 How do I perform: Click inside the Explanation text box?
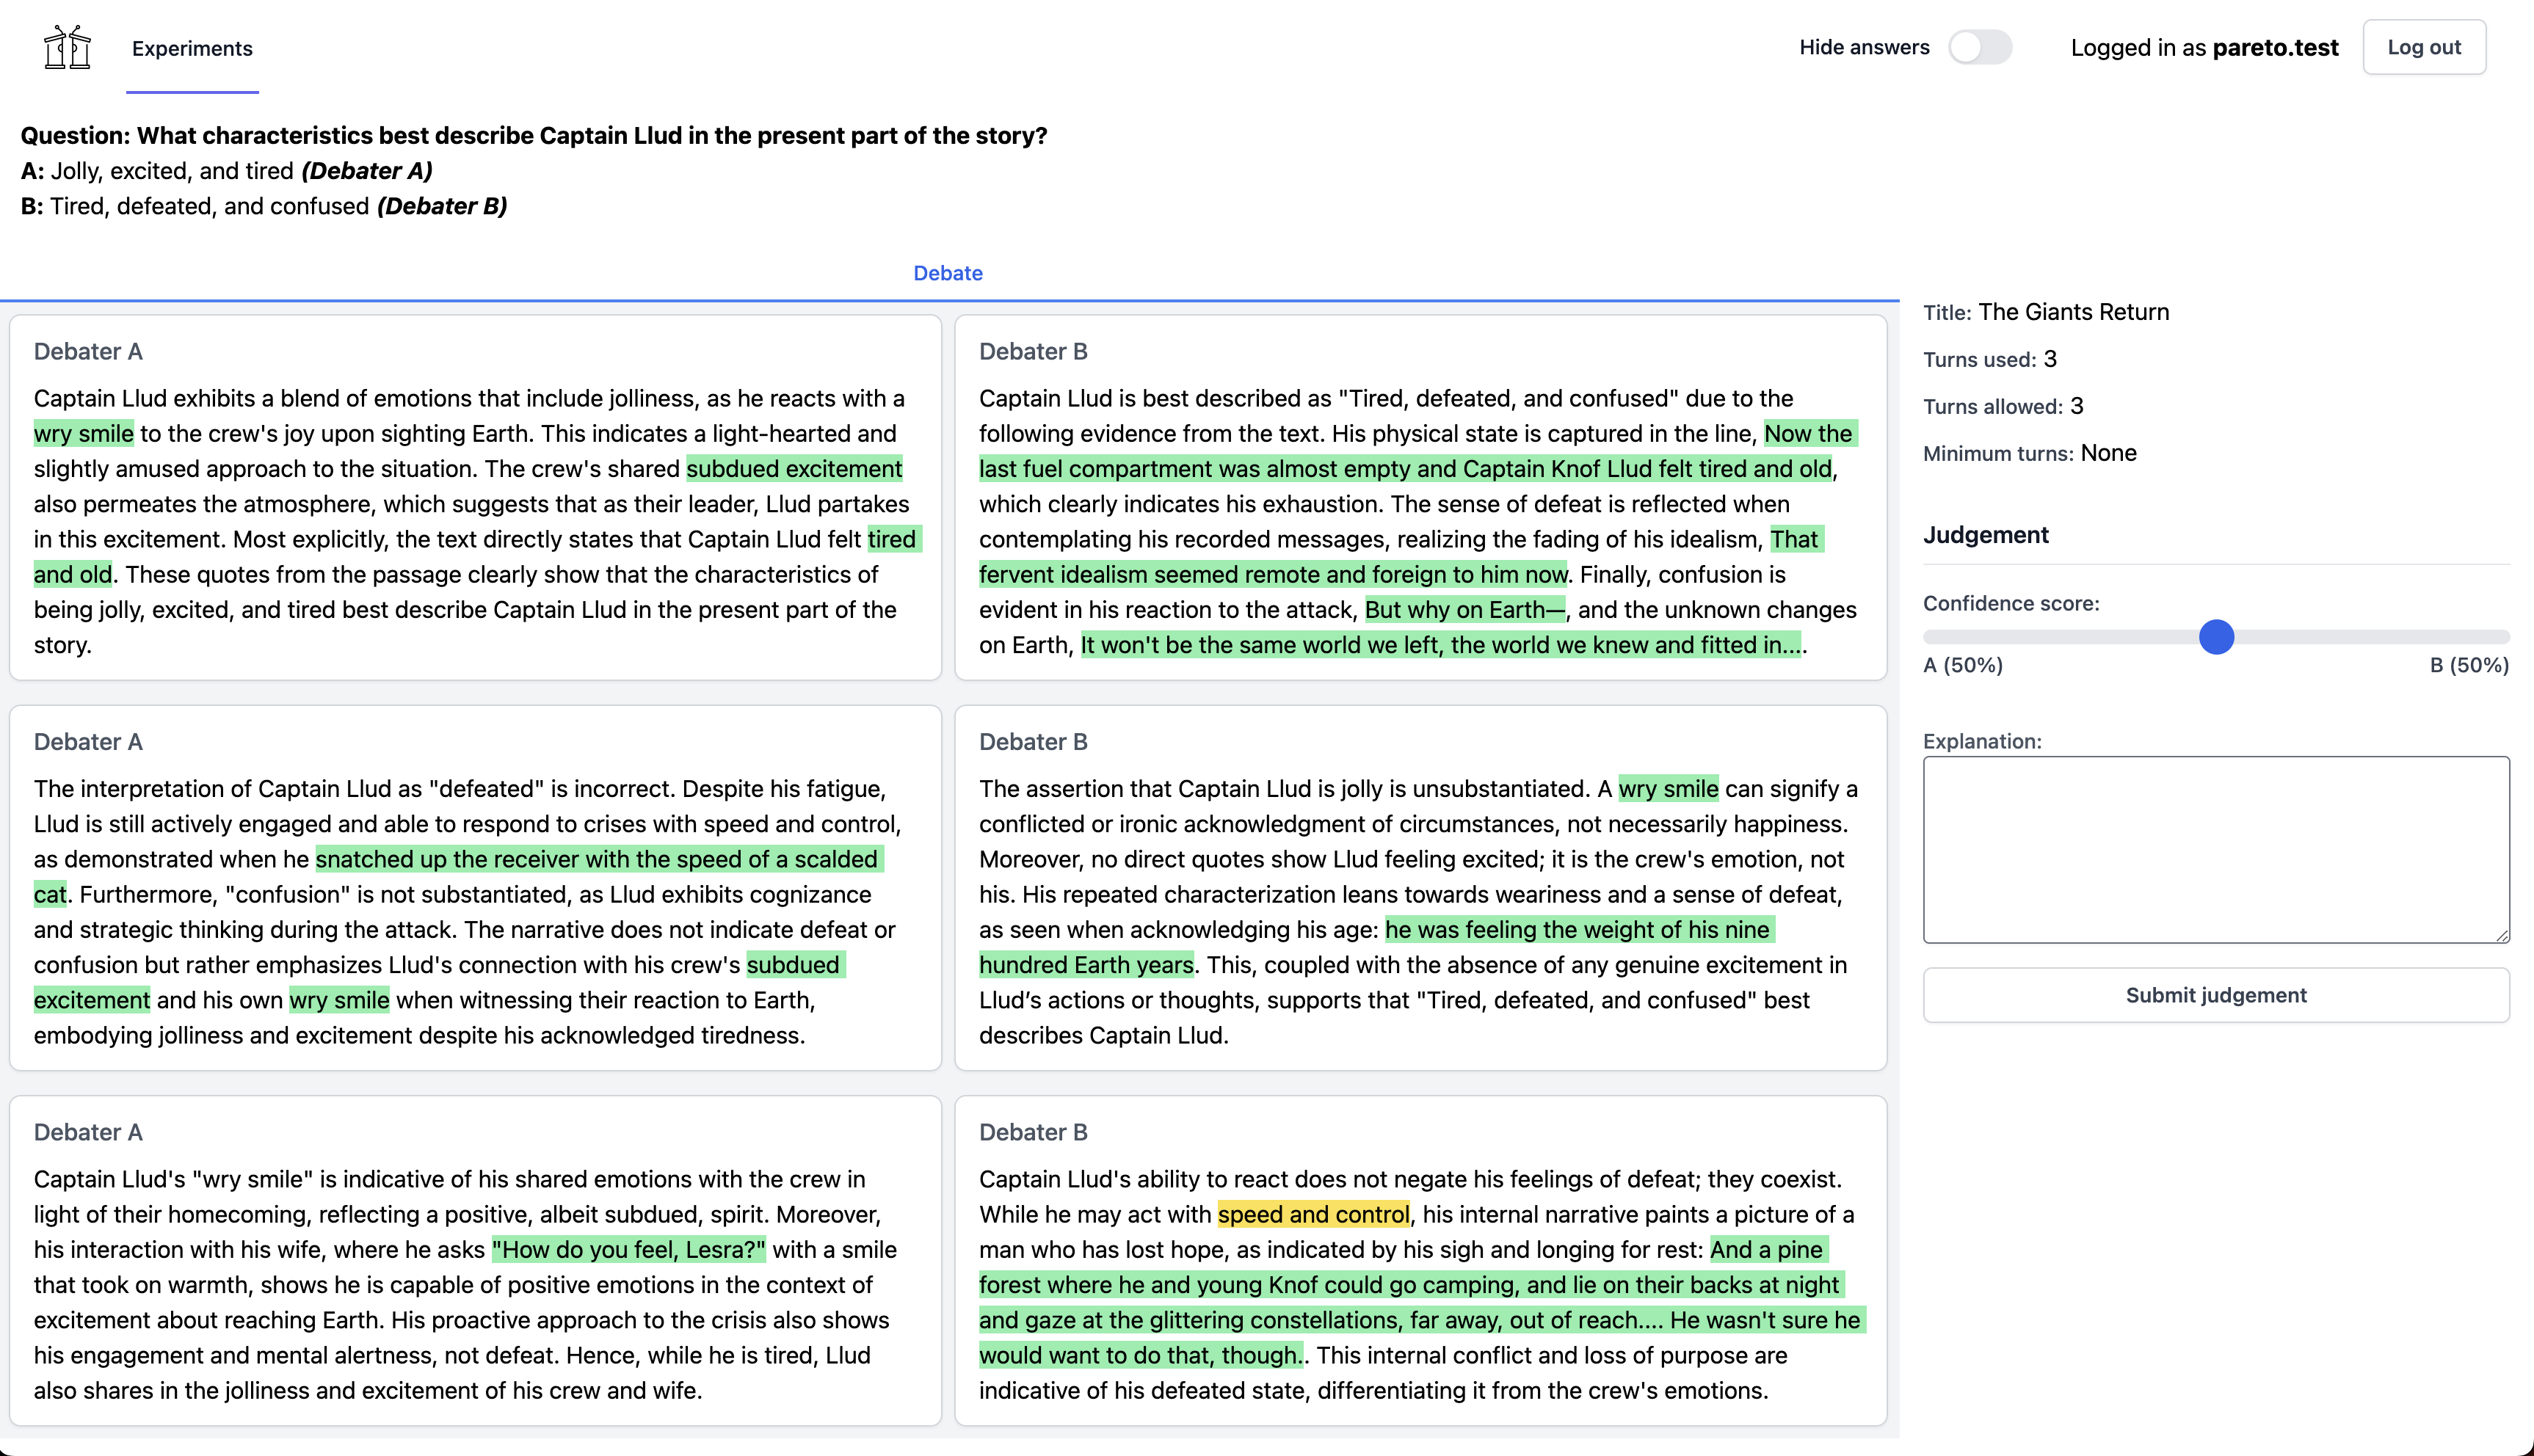coord(2215,849)
